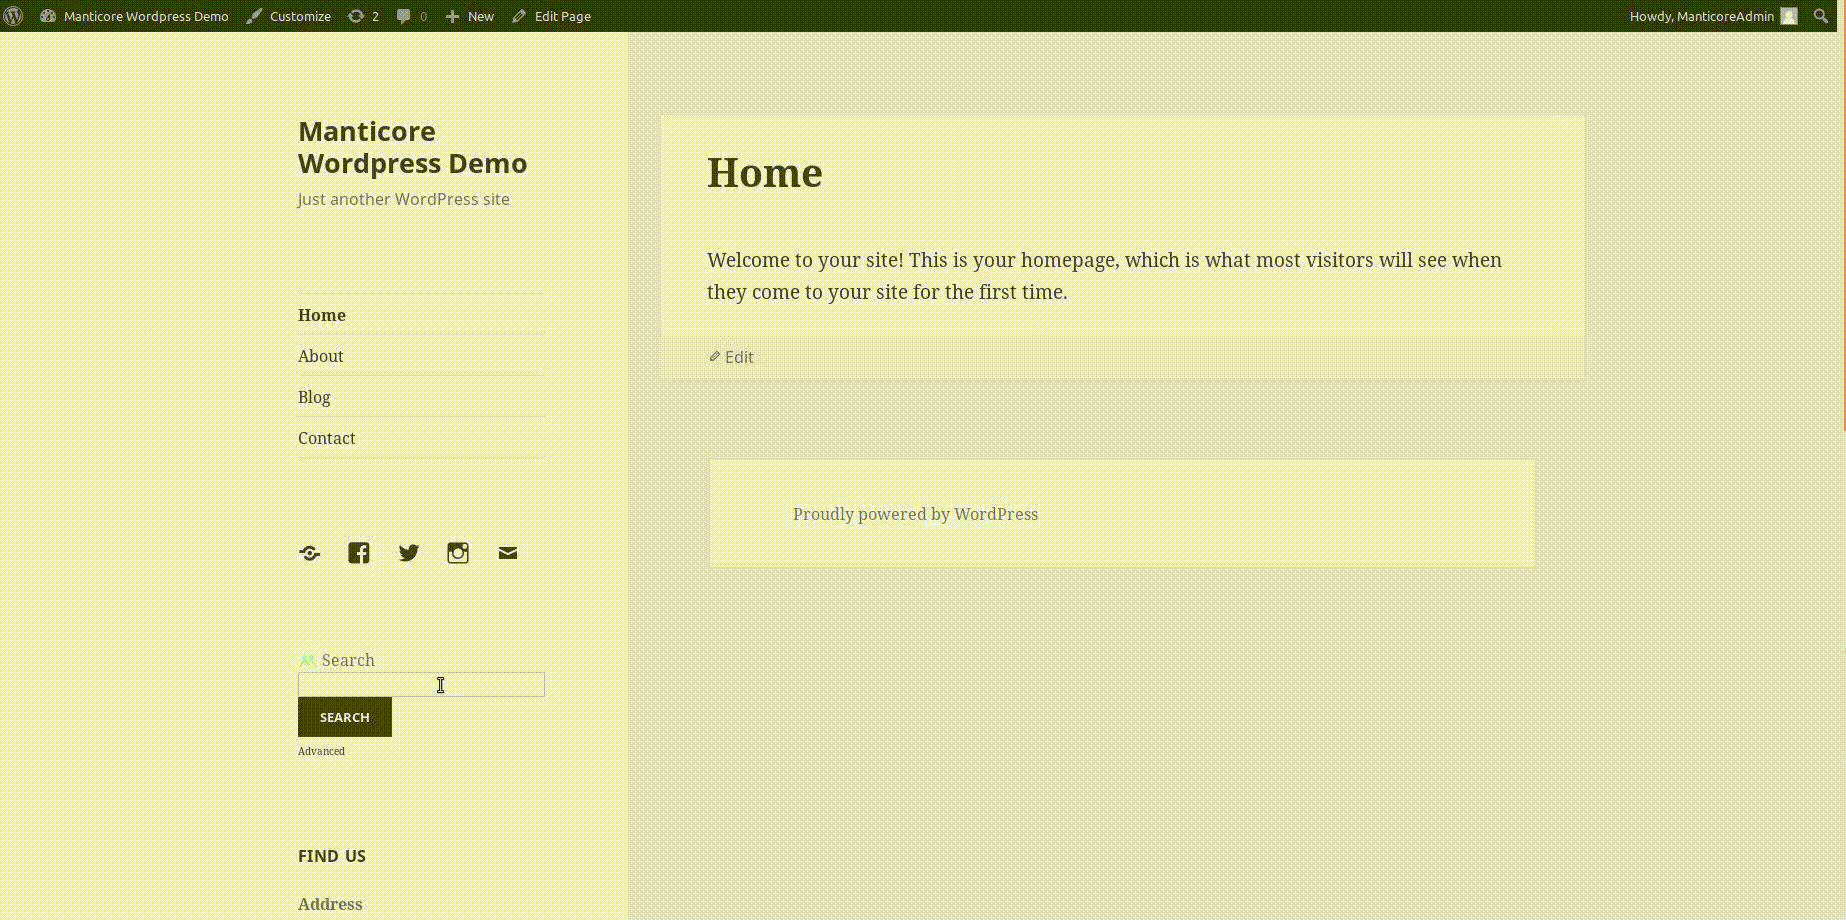
Task: Open the WordPress logo menu
Action: point(14,16)
